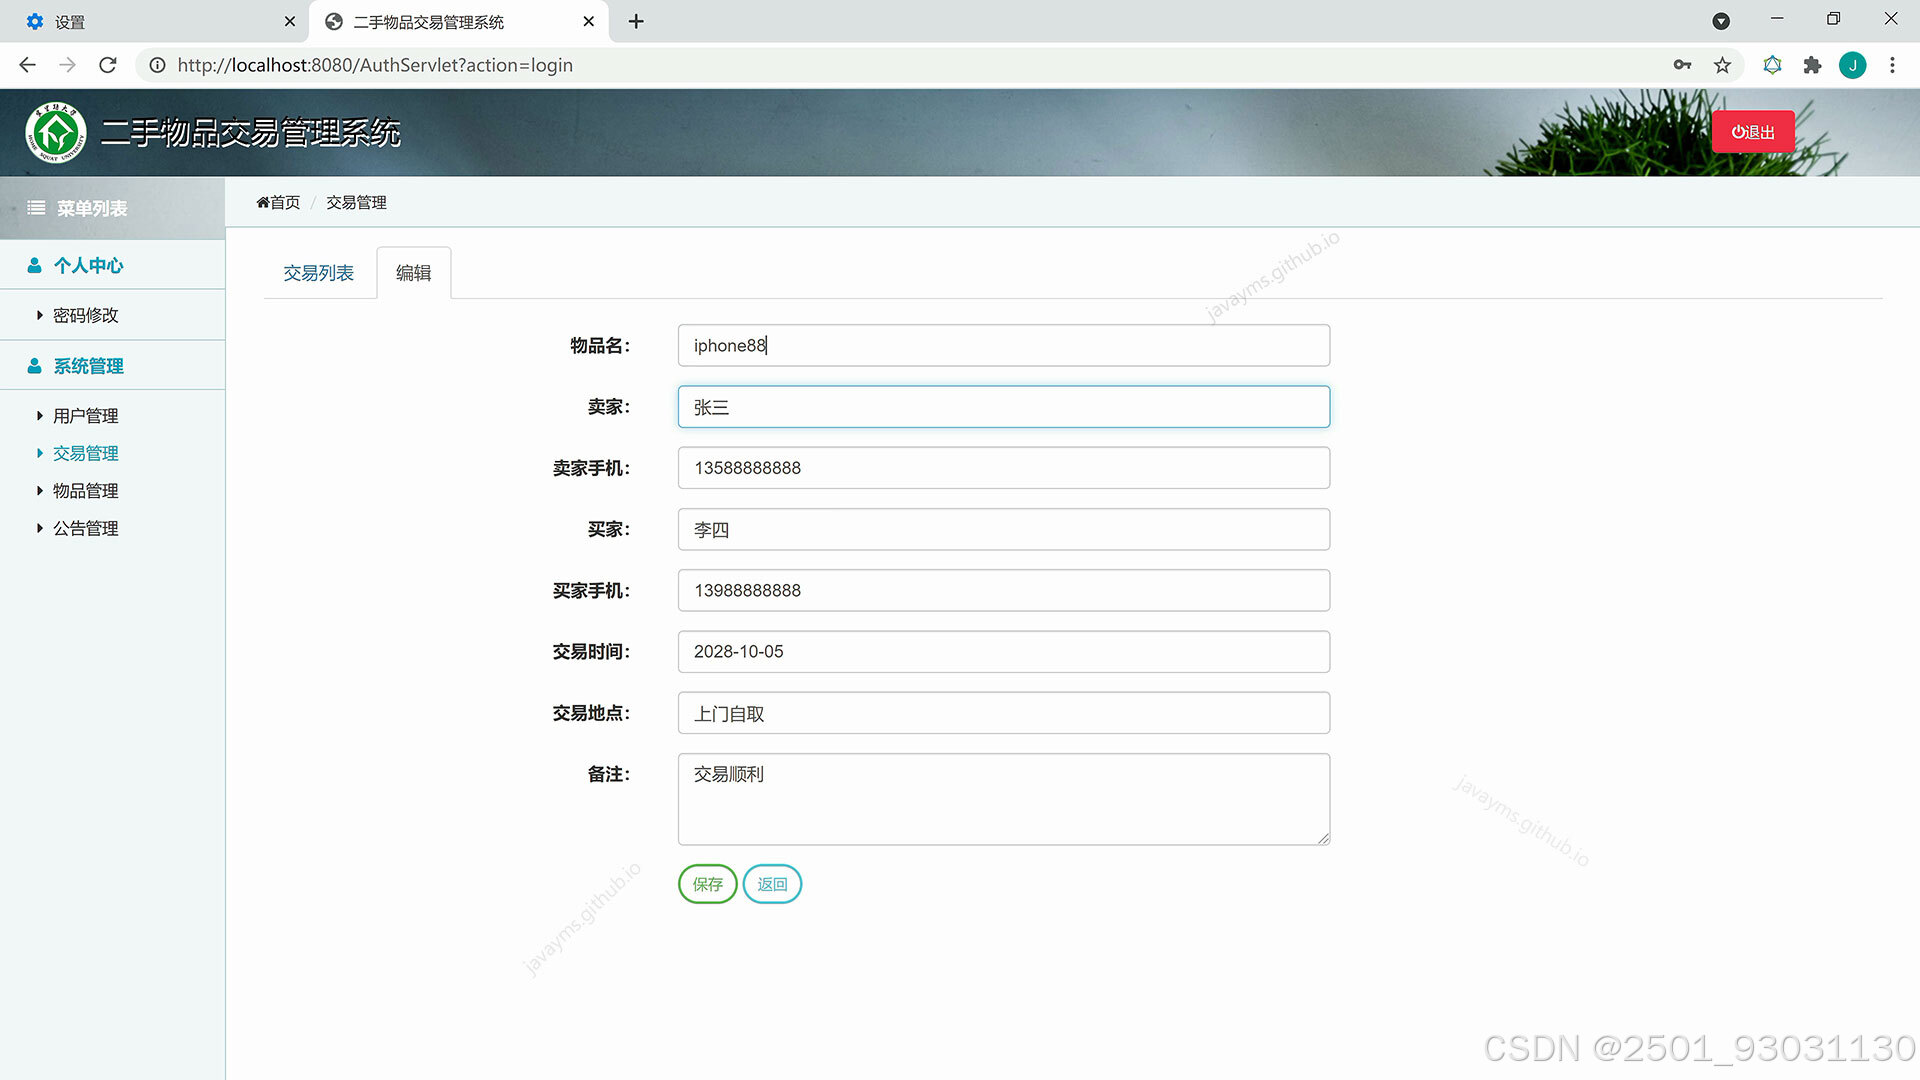Select the 二手物品交易管理系统 browser tab
This screenshot has width=1920, height=1080.
[460, 21]
